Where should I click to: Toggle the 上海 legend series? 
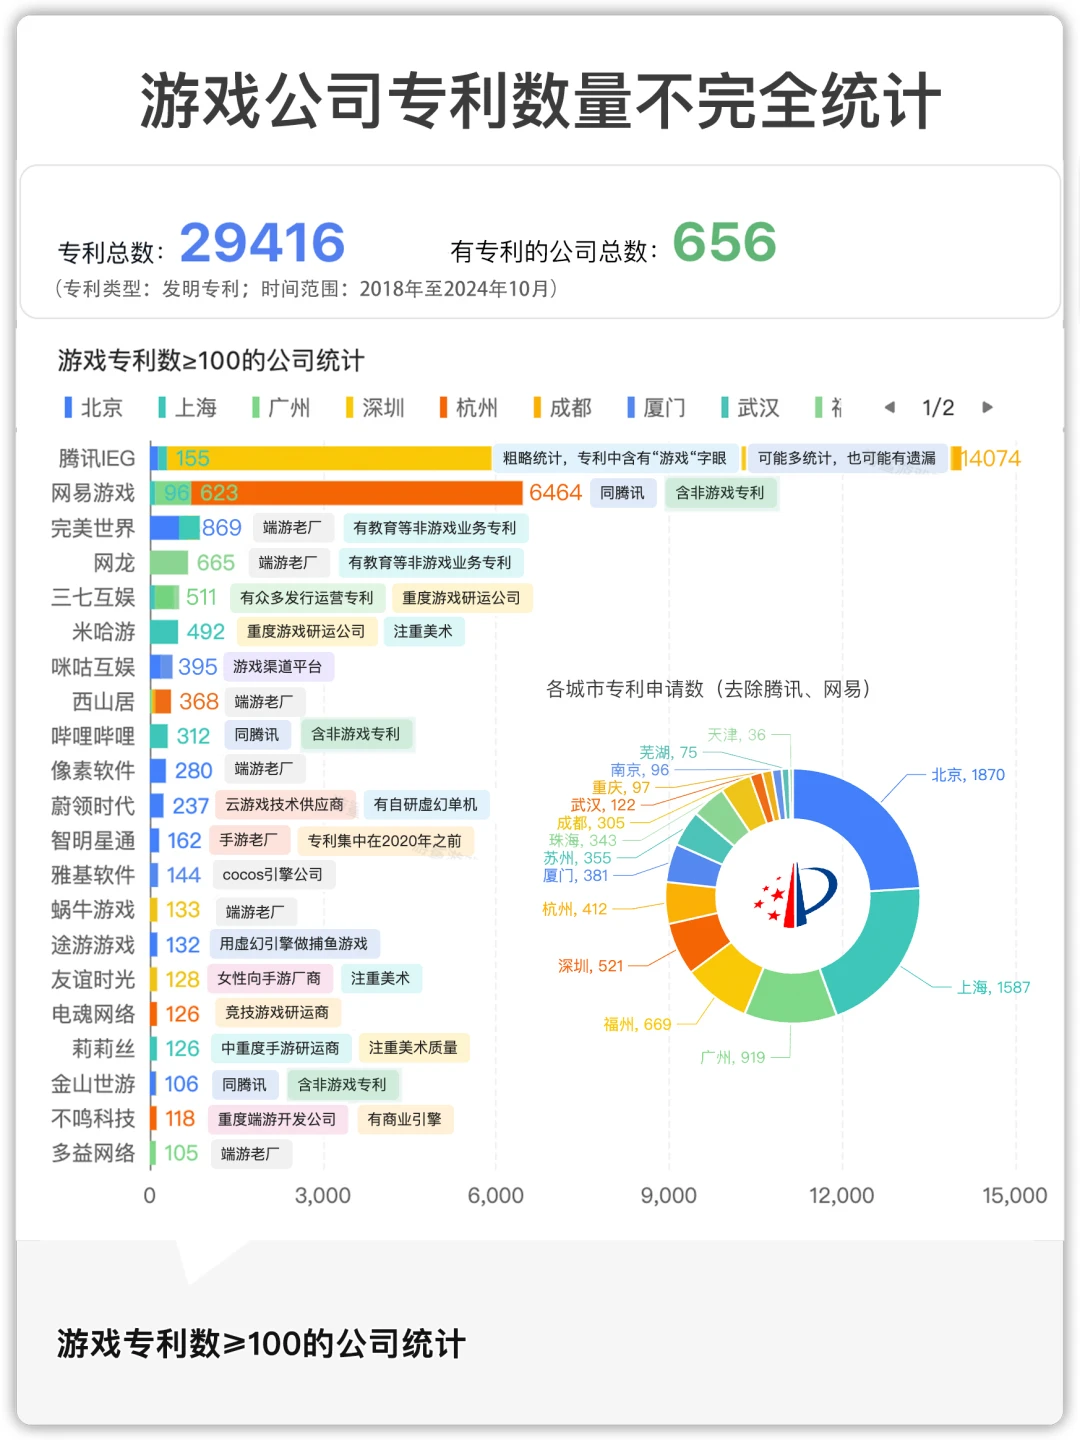[187, 407]
